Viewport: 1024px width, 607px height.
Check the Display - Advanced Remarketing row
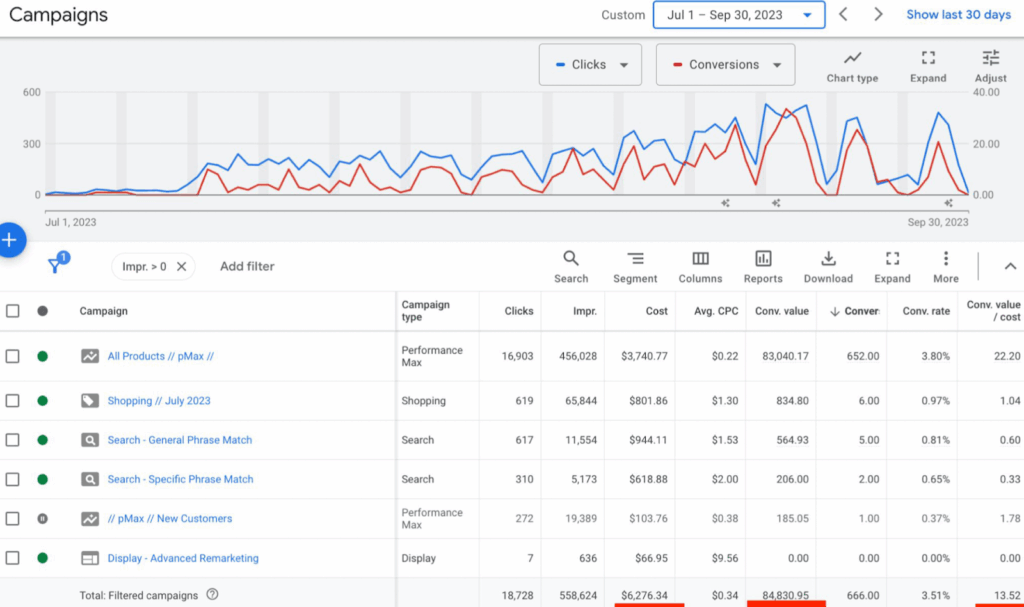[x=12, y=558]
